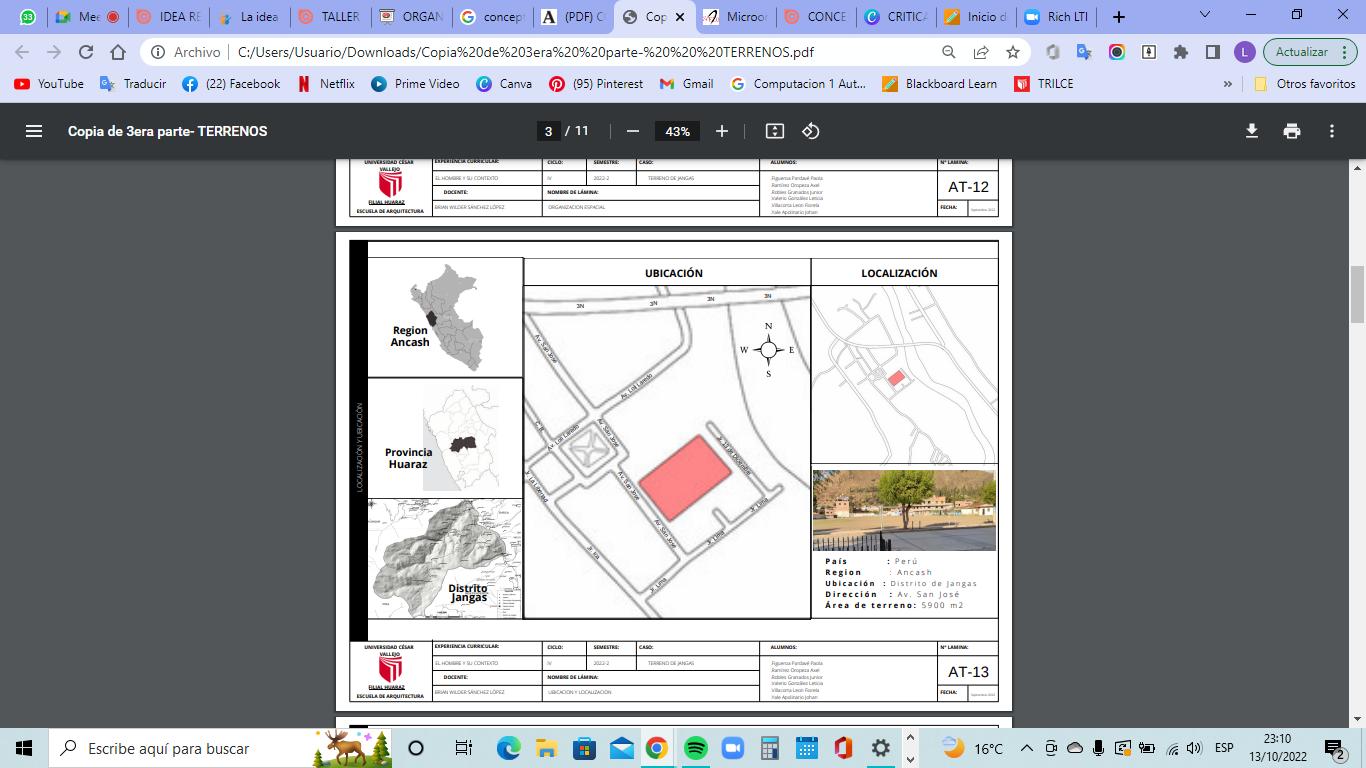Open the Windows Start menu

coord(24,748)
